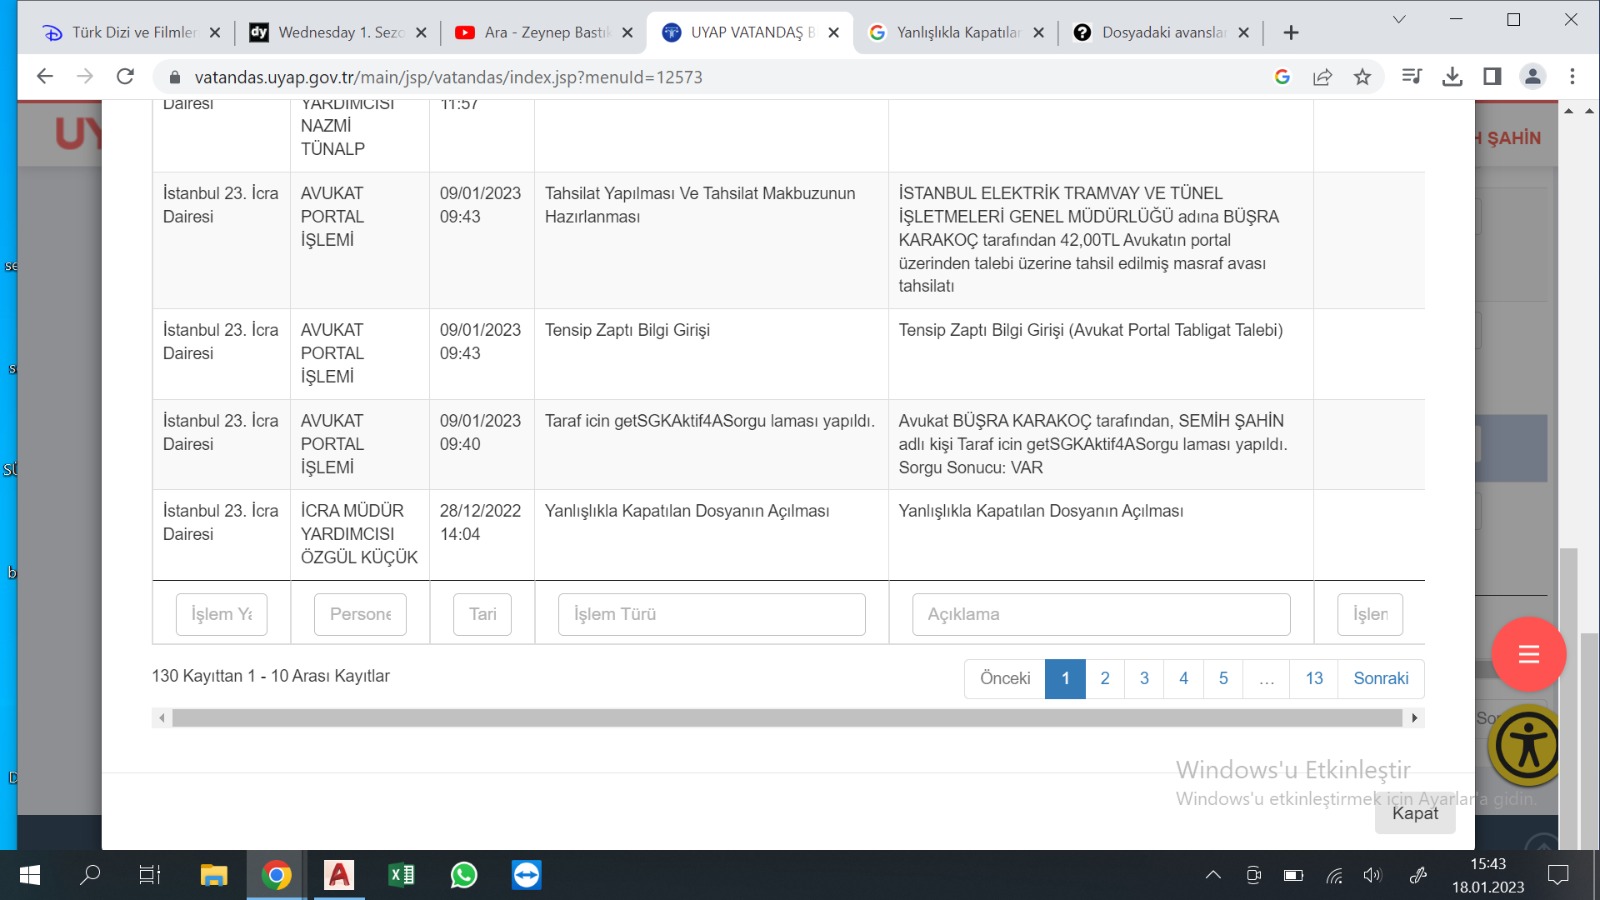This screenshot has height=900, width=1600.
Task: Open Task View on taskbar
Action: coord(149,876)
